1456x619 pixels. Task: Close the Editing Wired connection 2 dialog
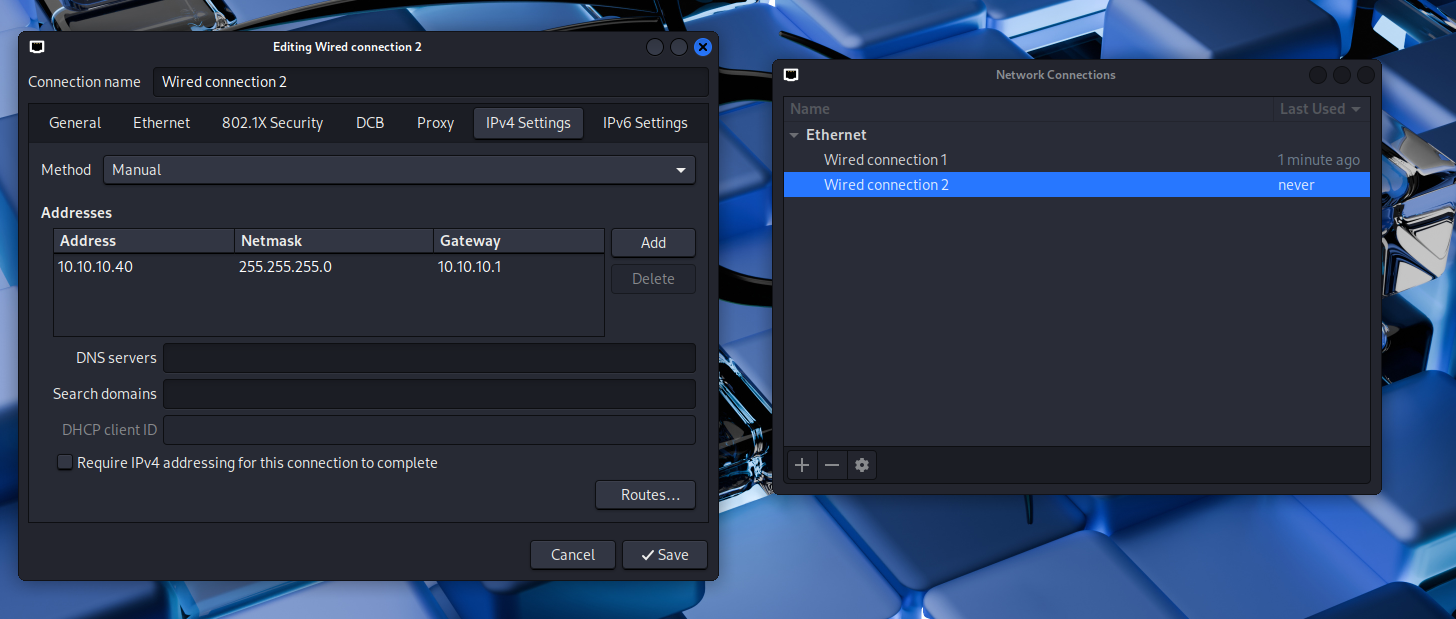pos(703,47)
